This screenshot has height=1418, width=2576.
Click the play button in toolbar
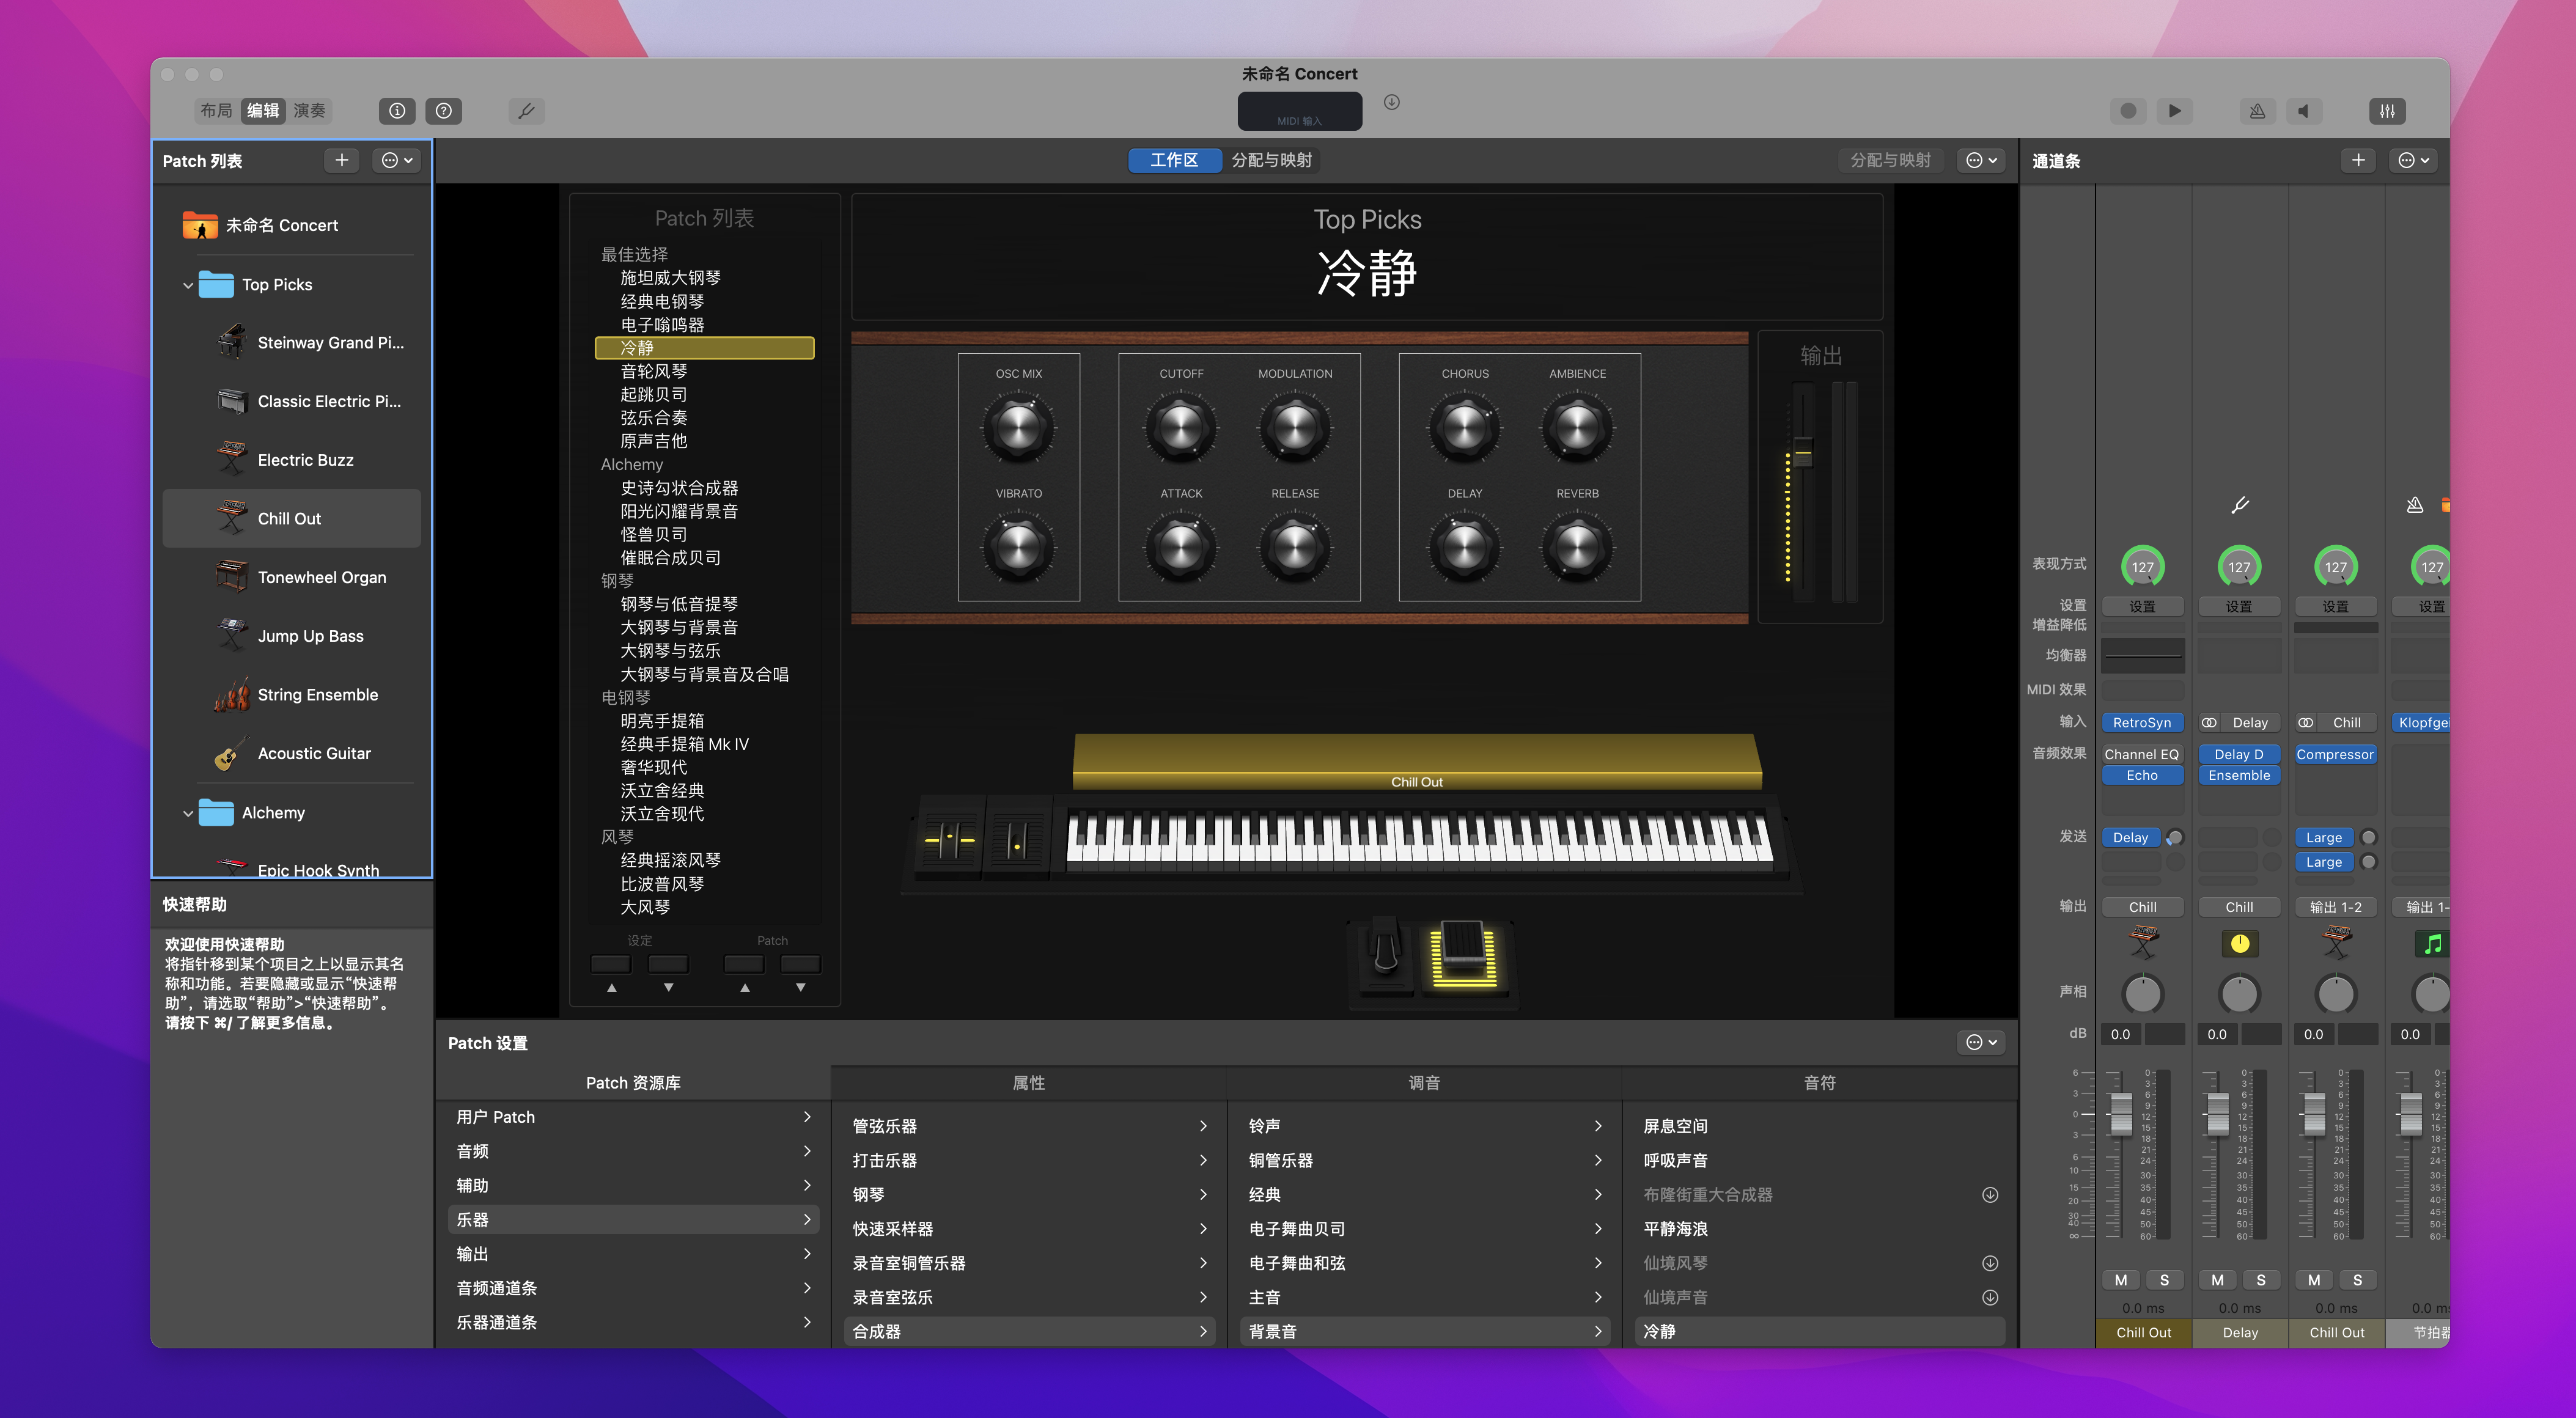pos(2174,111)
